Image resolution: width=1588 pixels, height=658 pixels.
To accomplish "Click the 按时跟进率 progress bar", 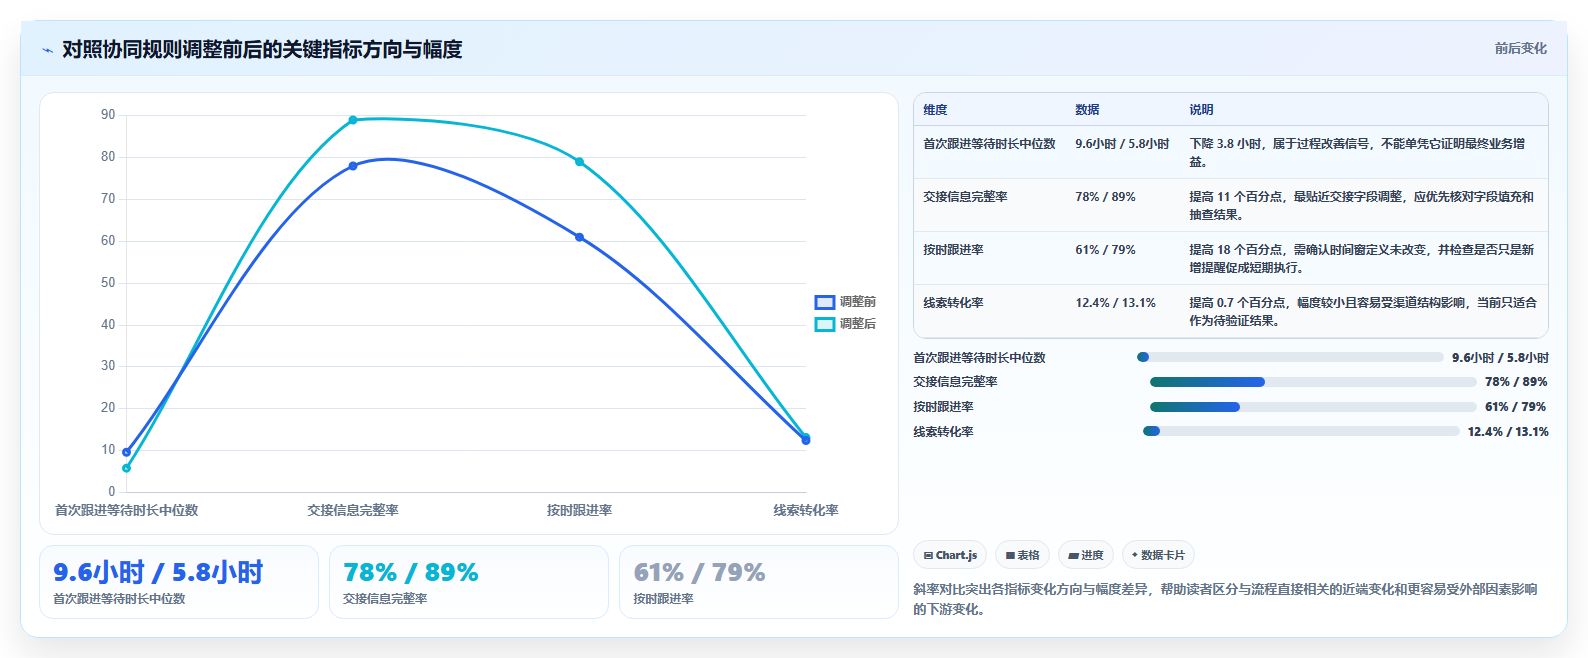I will pos(1313,407).
